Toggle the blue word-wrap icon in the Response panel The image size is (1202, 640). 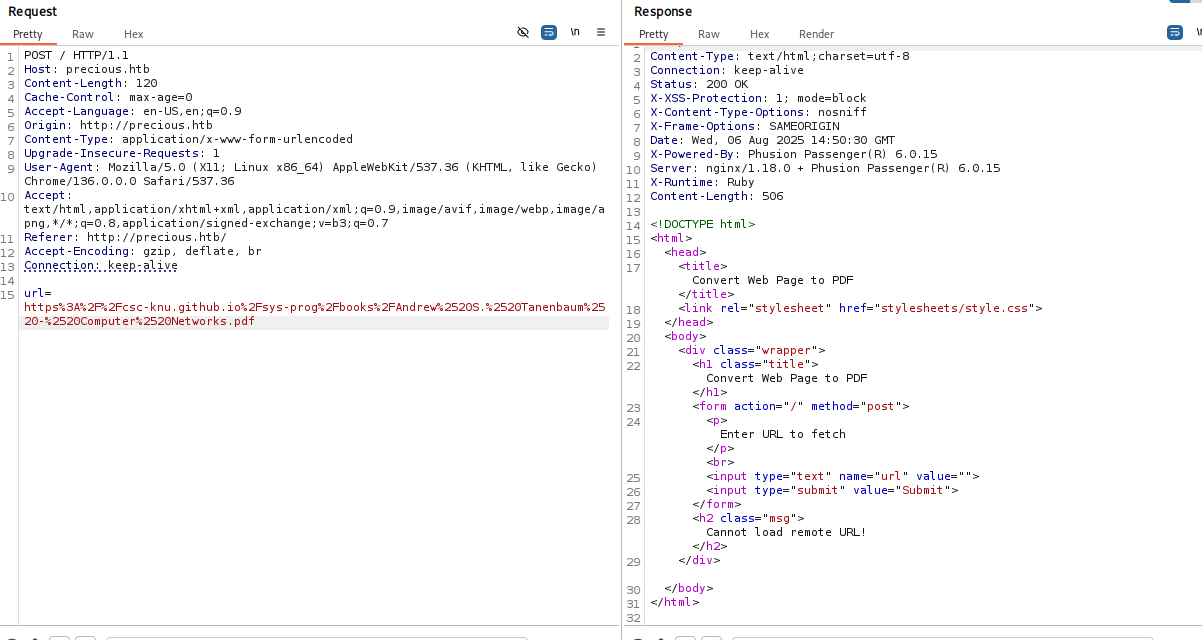point(1175,32)
